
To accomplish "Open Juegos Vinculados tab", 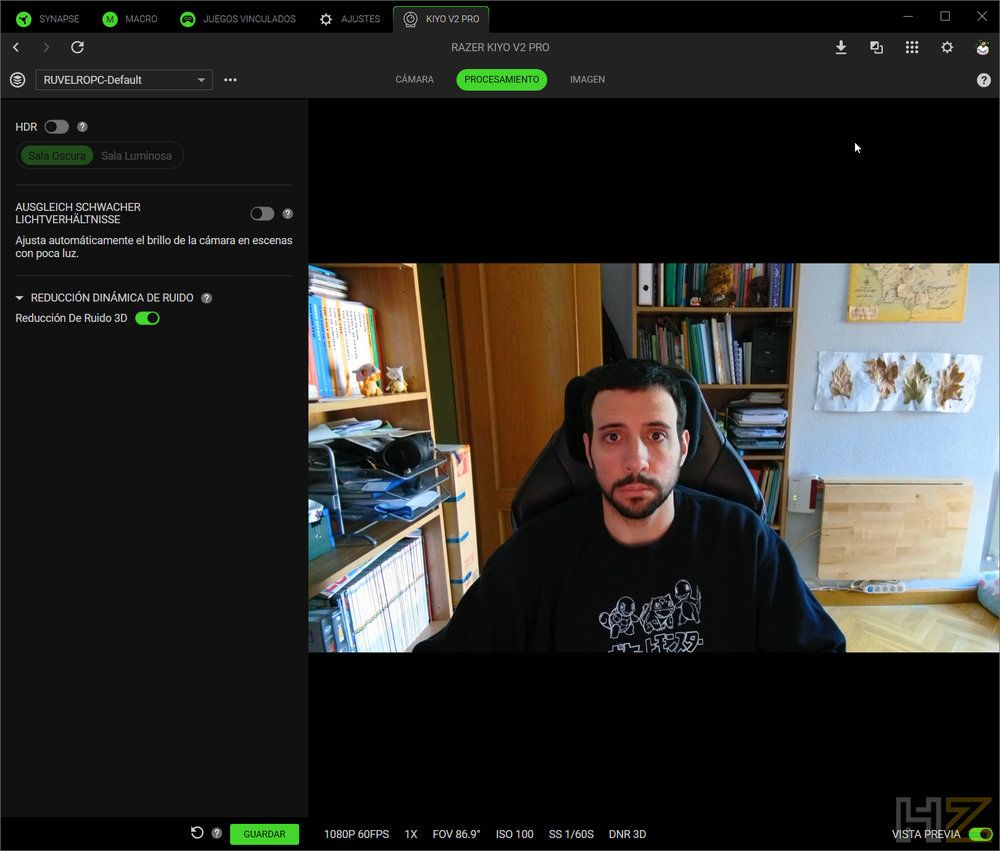I will 238,19.
